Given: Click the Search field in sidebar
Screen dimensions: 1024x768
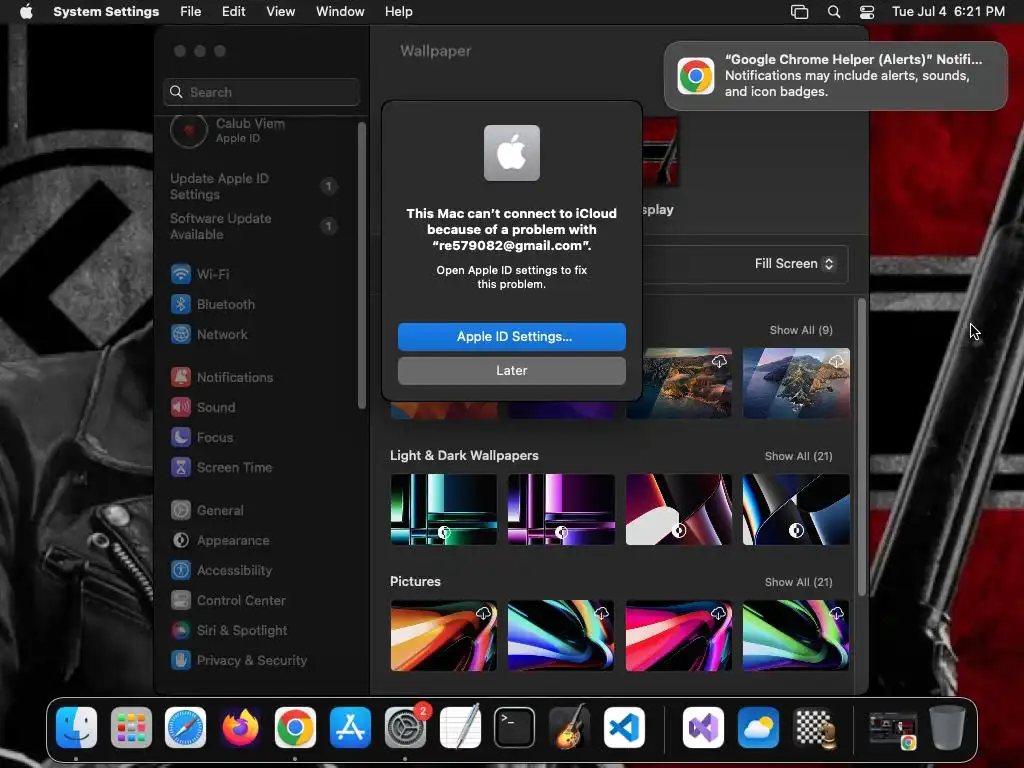Looking at the screenshot, I should (261, 92).
